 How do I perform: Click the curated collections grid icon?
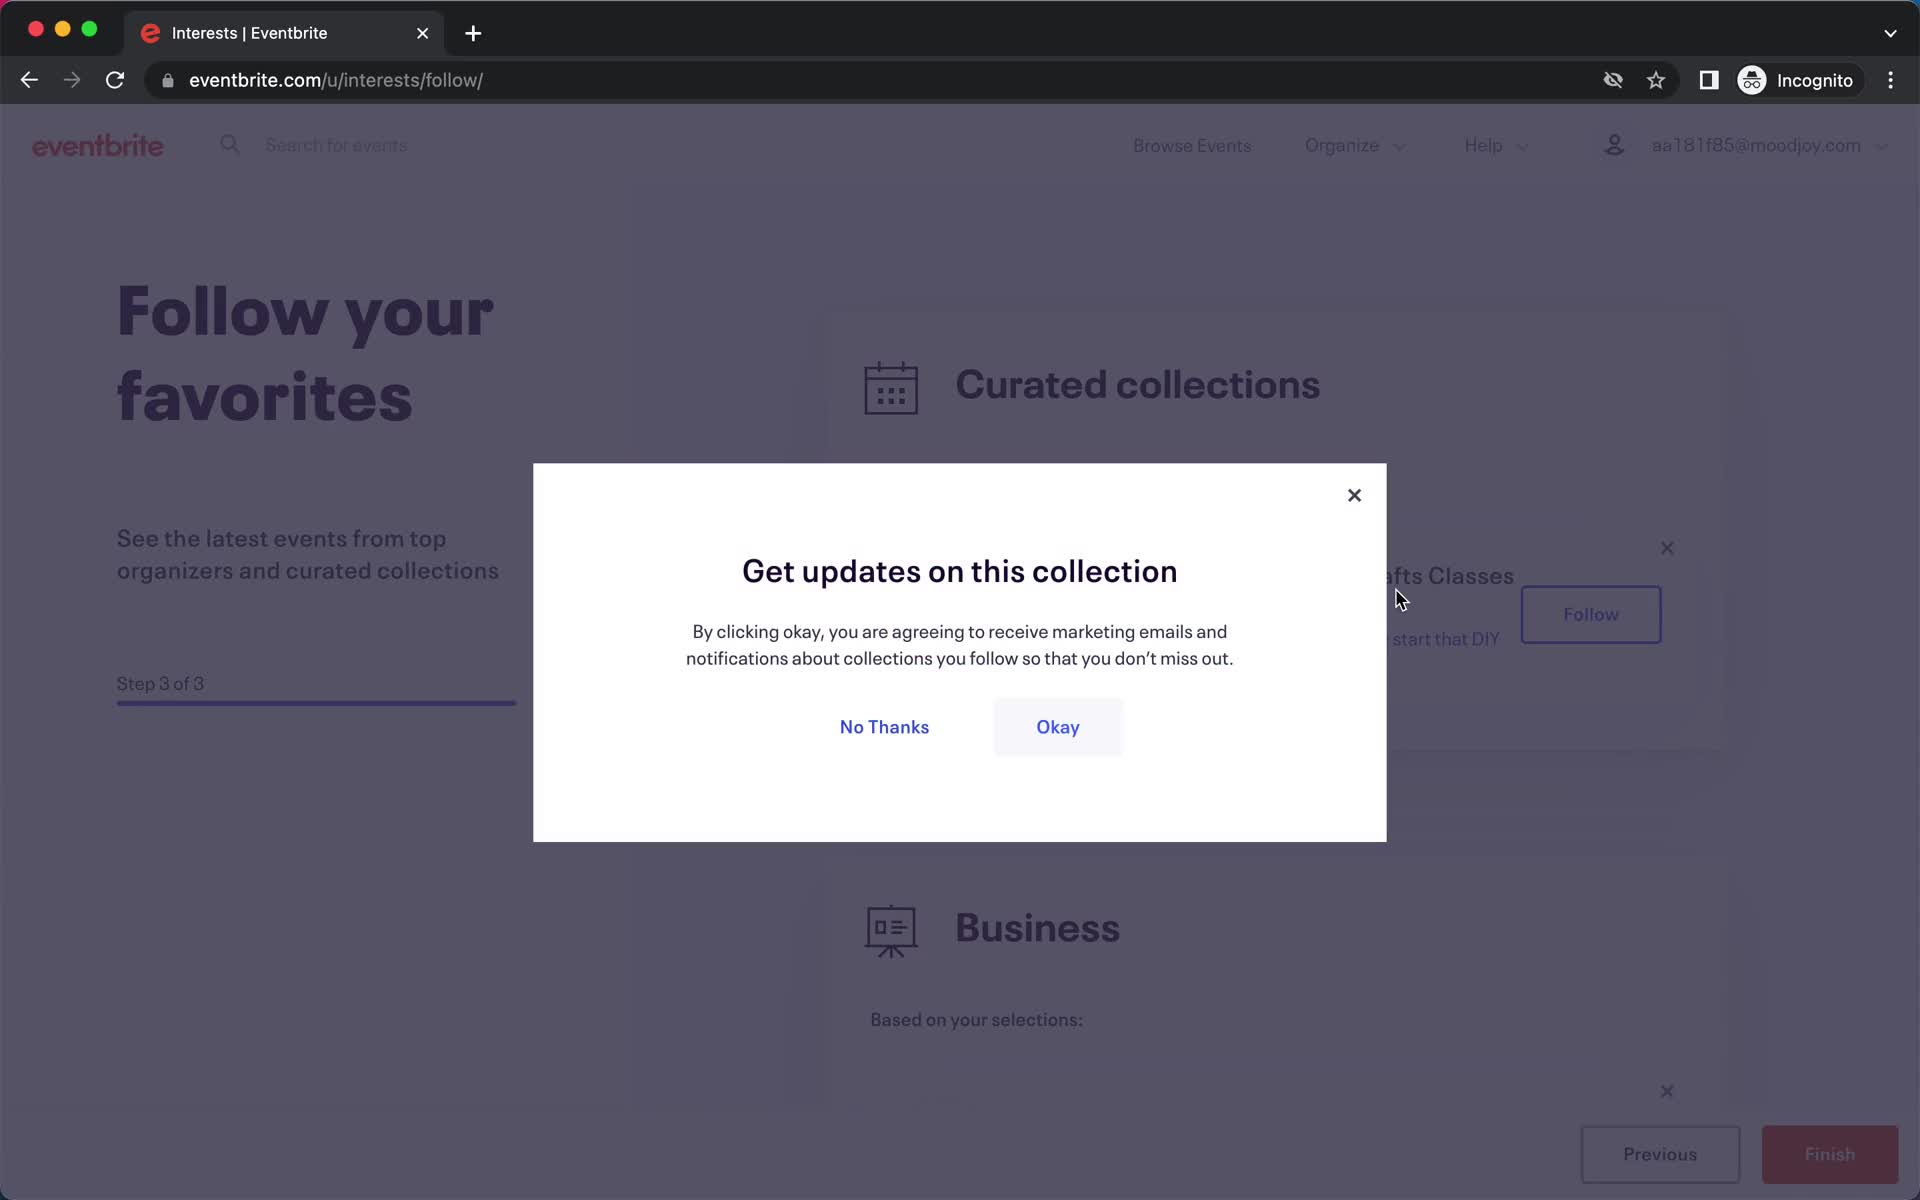point(890,387)
